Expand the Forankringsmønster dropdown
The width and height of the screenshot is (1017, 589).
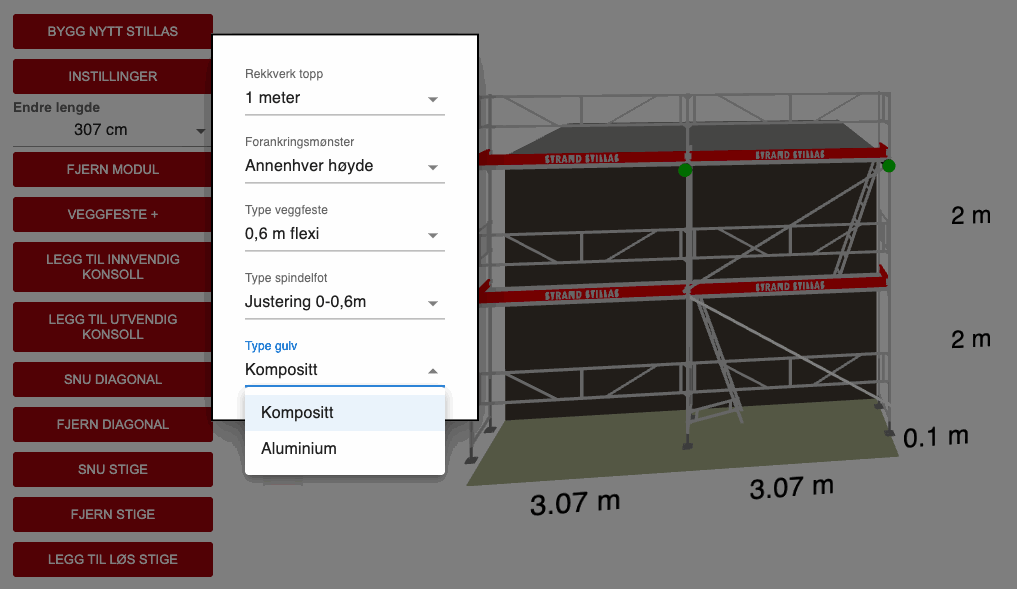344,166
